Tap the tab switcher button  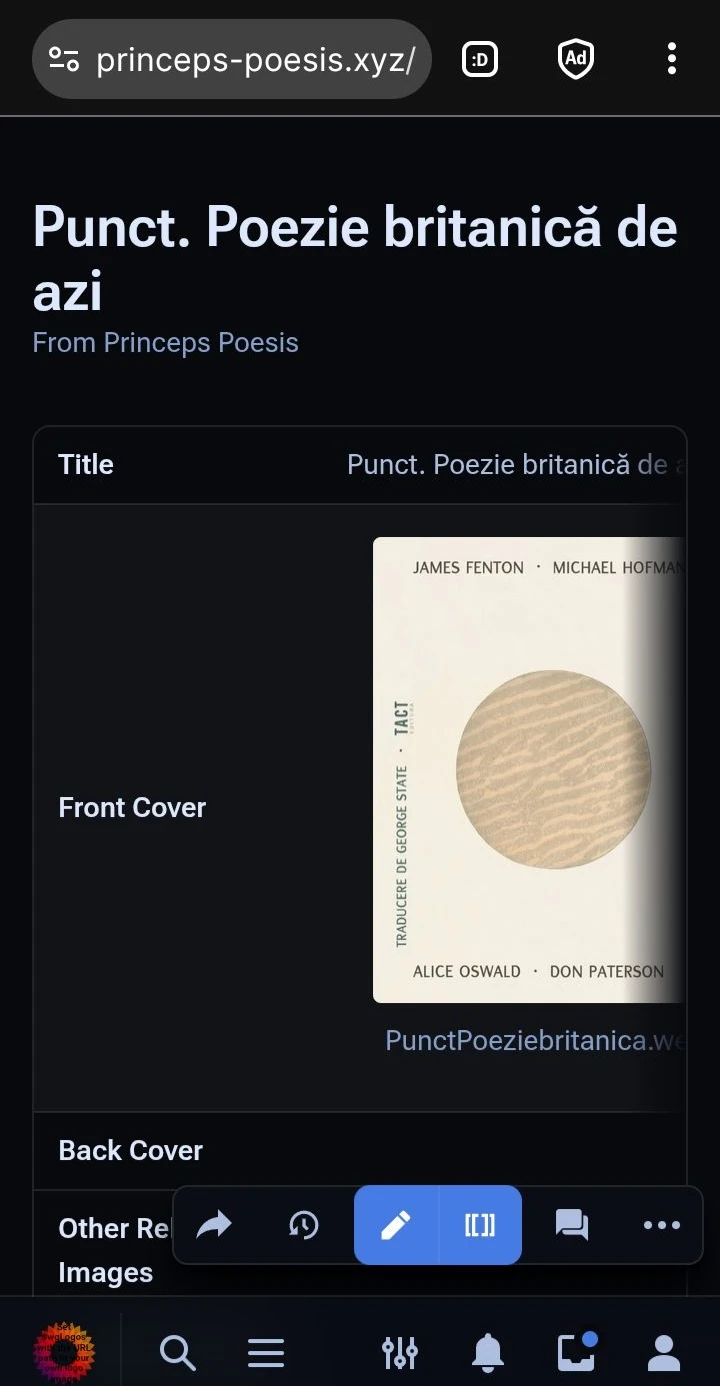[x=480, y=60]
